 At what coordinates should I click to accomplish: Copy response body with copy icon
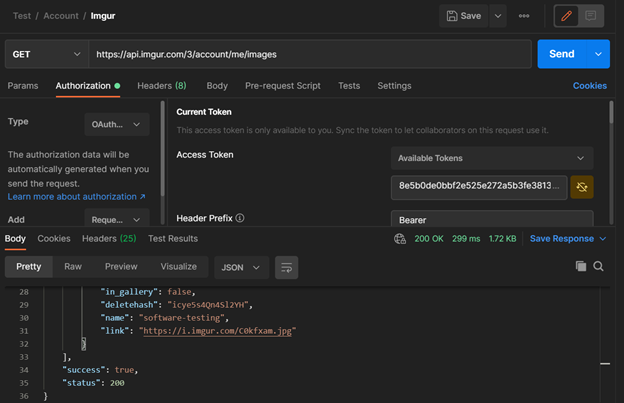click(x=581, y=266)
